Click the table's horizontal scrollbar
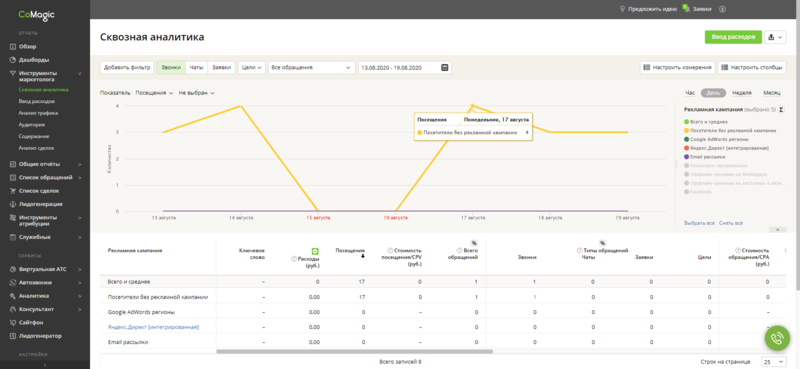Image resolution: width=800 pixels, height=369 pixels. click(x=355, y=352)
